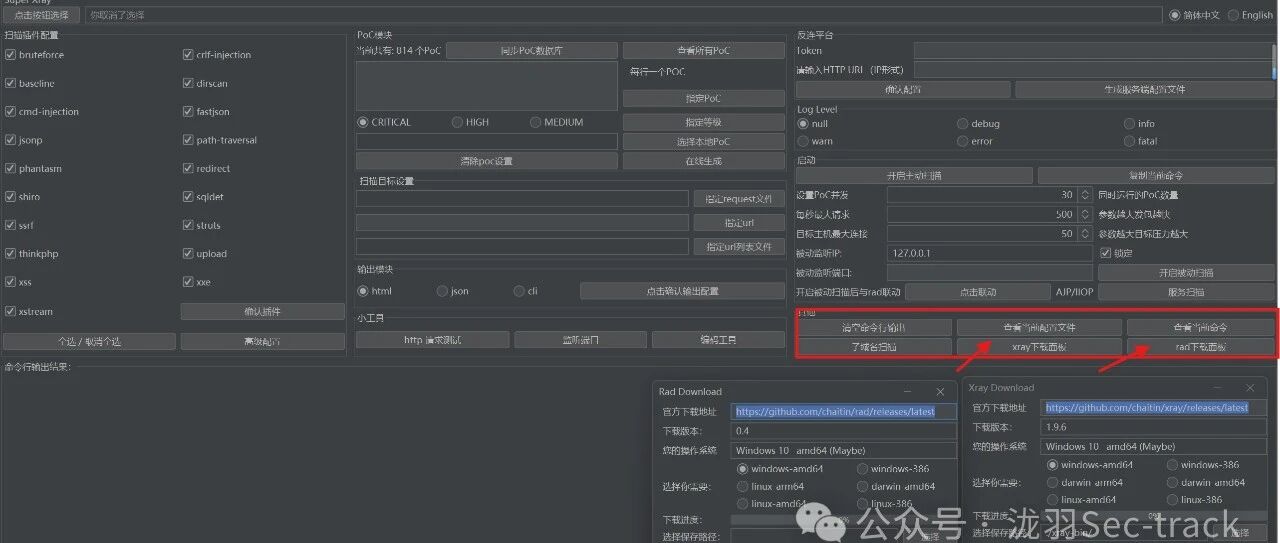Focus the 127.0.0.1 listen IP field

coord(990,253)
